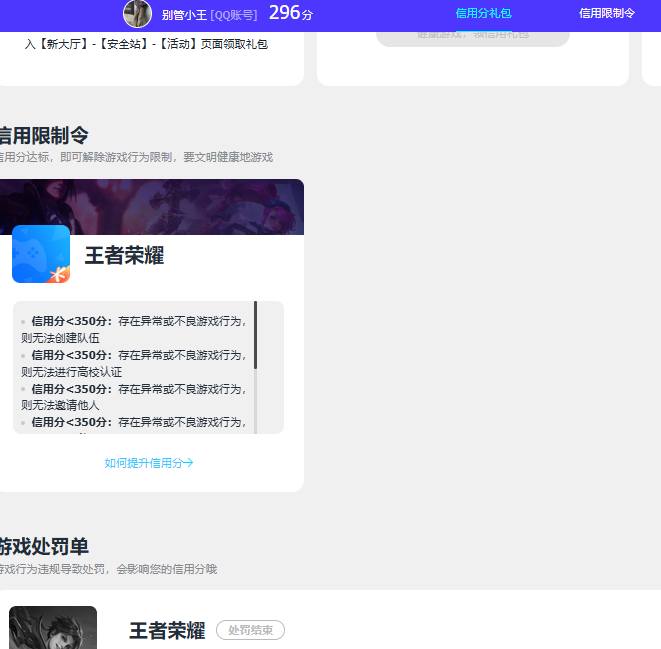The width and height of the screenshot is (661, 649).
Task: Open the 如何提升信用分 link
Action: [149, 463]
